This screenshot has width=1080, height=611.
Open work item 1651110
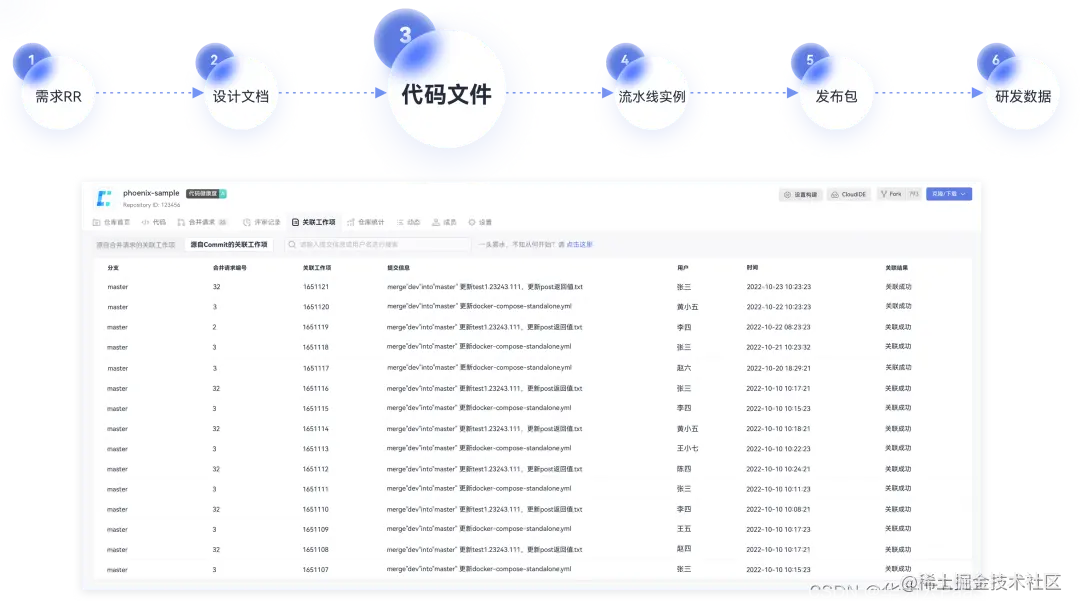[x=315, y=510]
